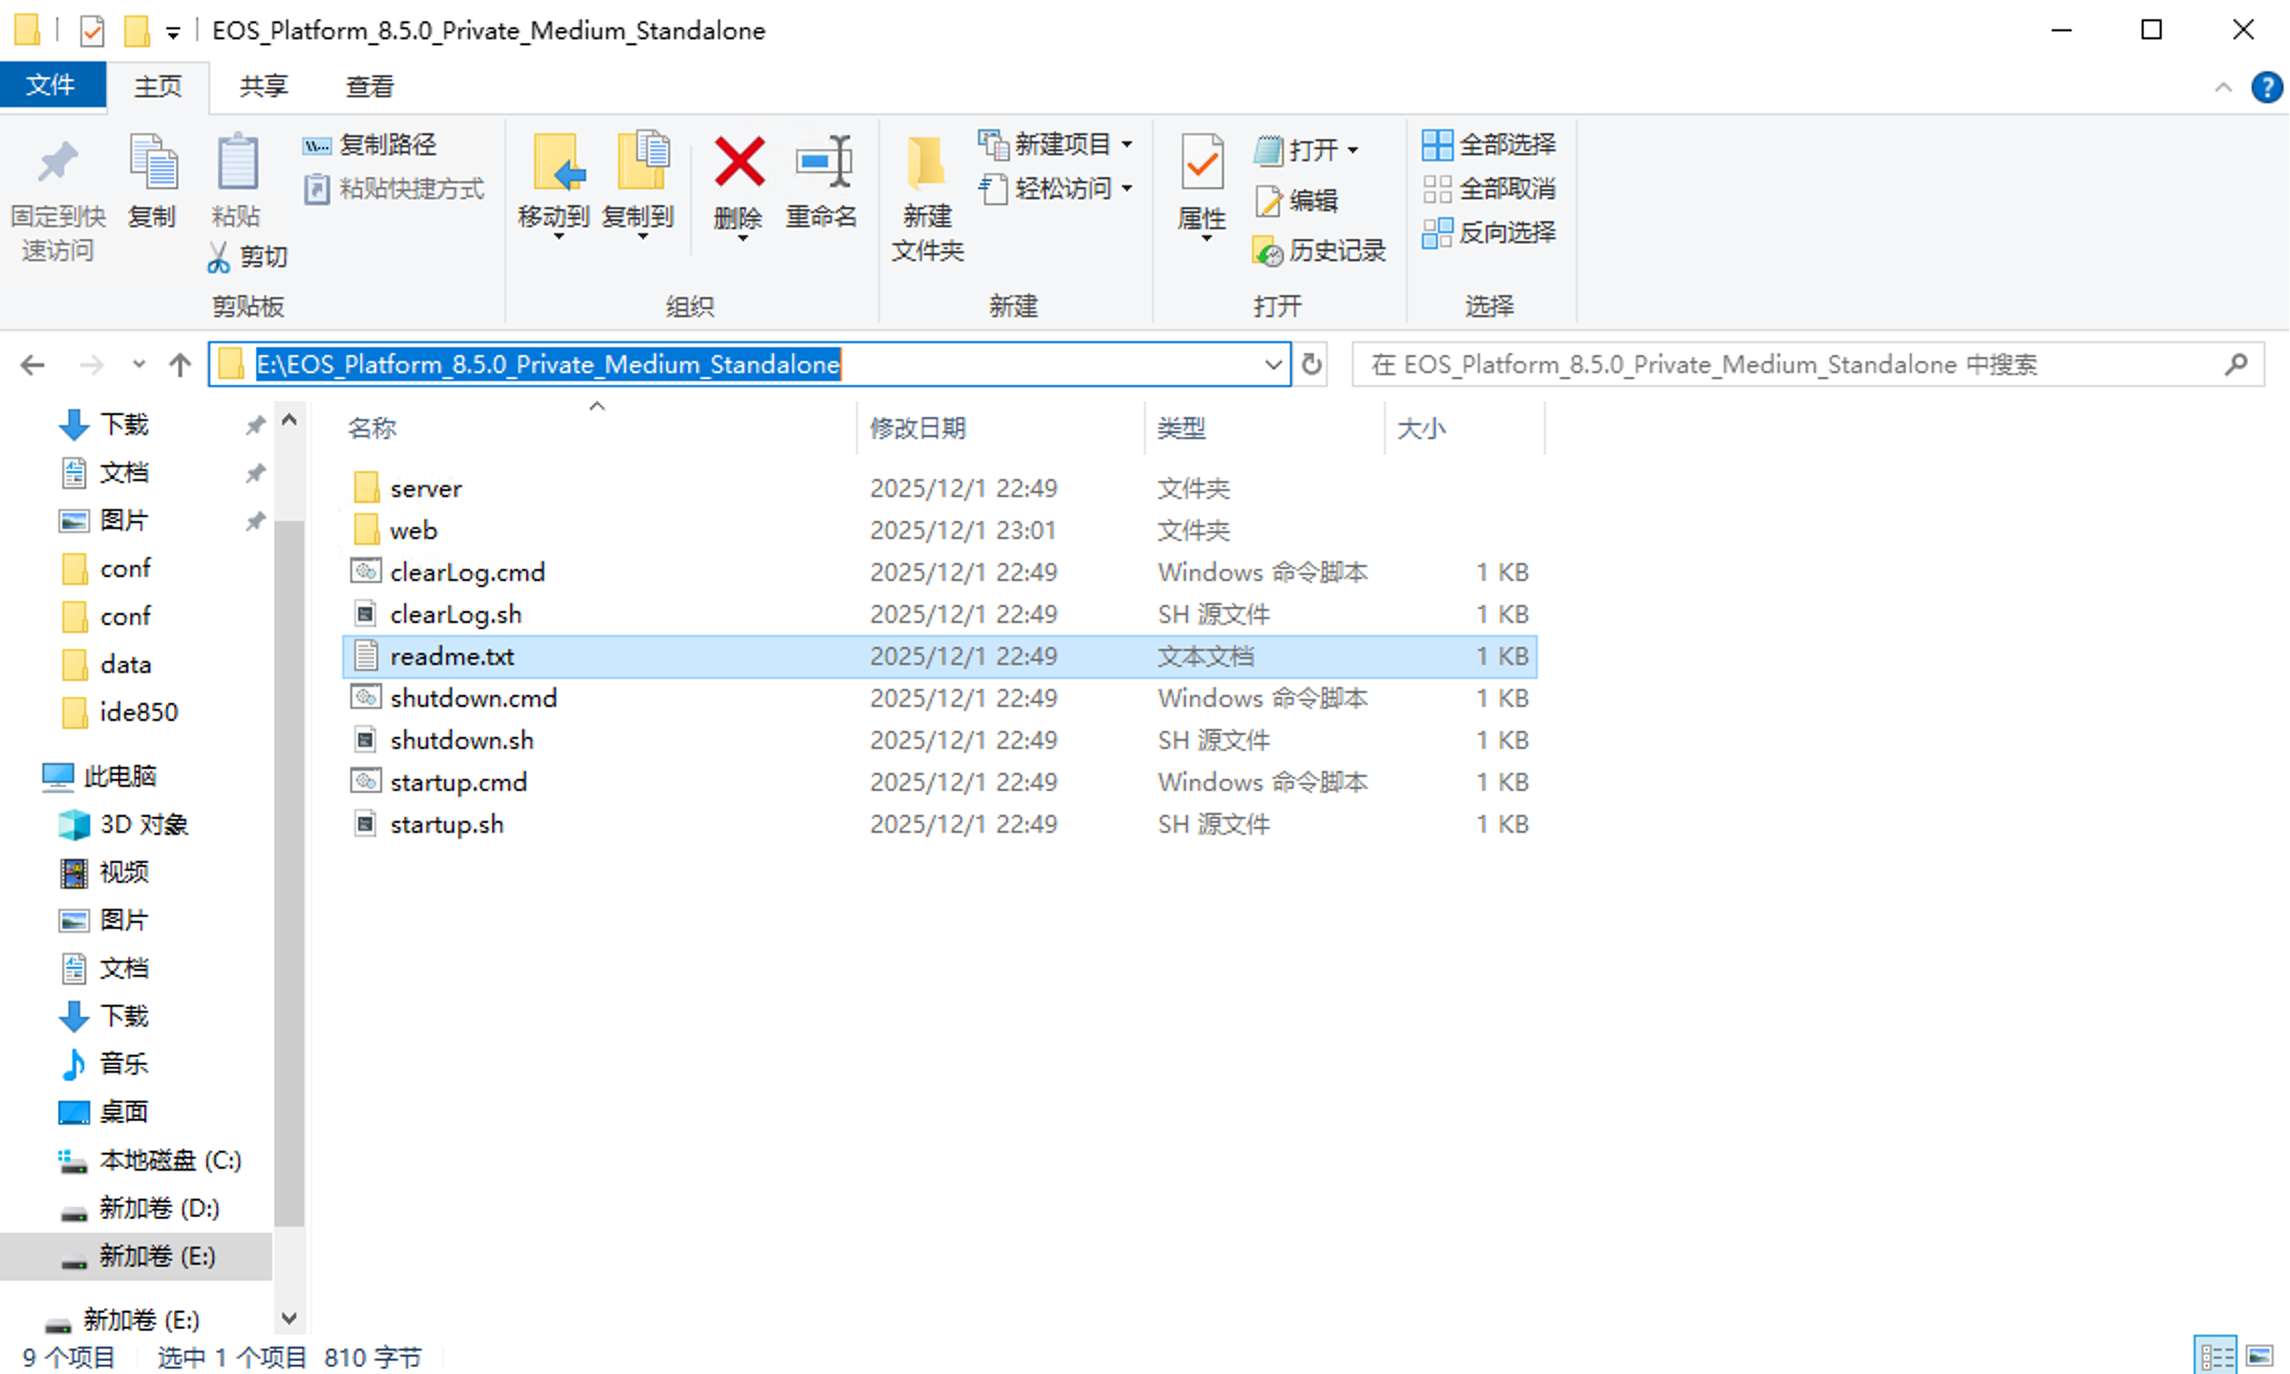Expand the 打开 dropdown arrow
2290x1374 pixels.
click(x=1353, y=149)
